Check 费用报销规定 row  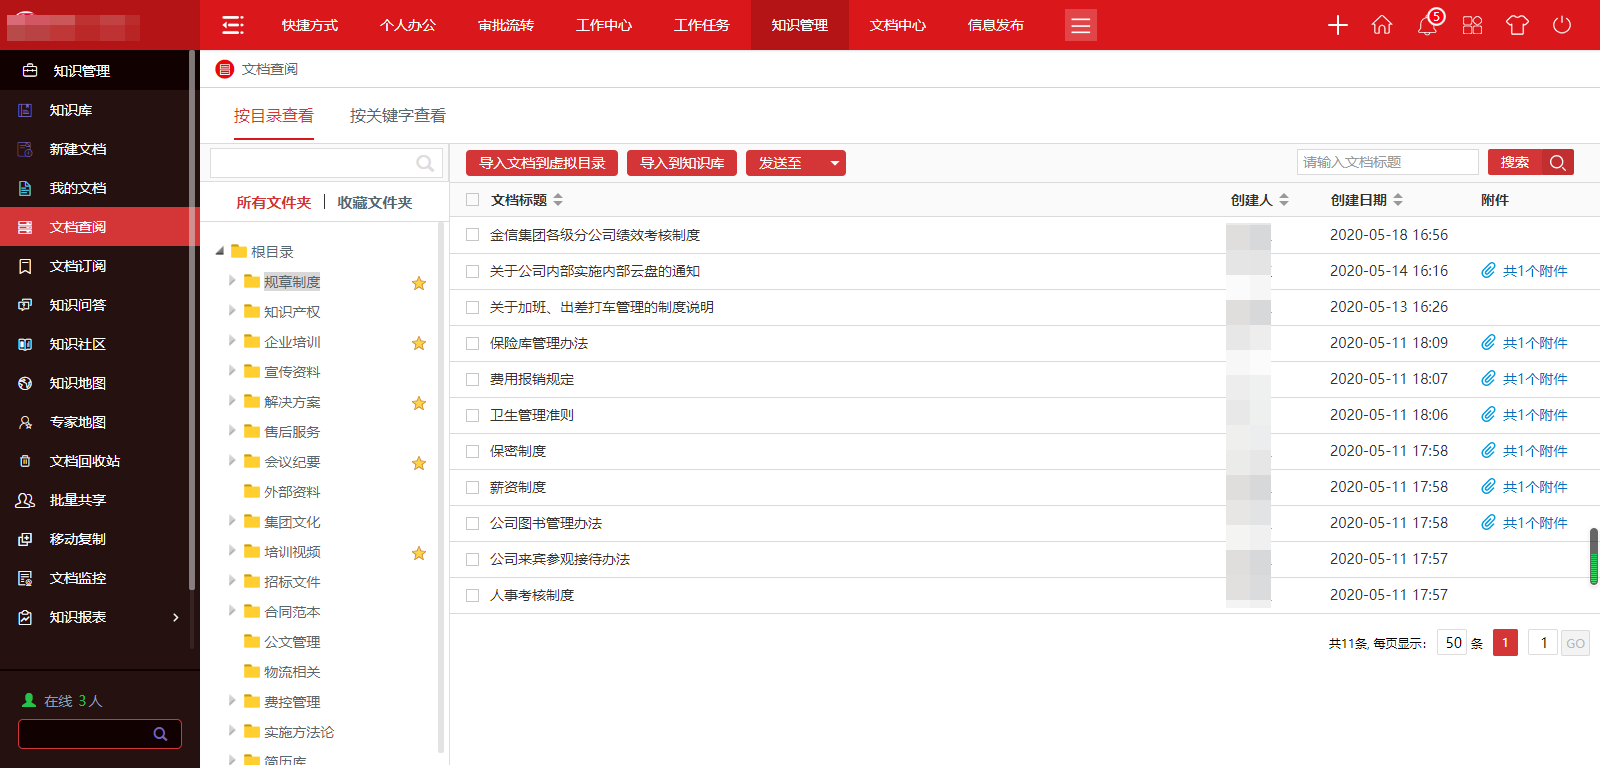coord(473,379)
